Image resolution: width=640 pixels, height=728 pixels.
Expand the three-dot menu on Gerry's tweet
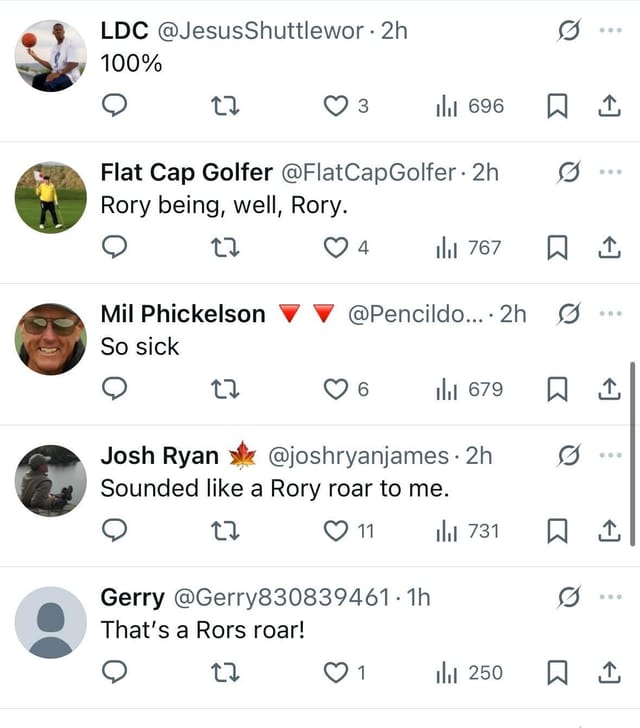tap(611, 598)
